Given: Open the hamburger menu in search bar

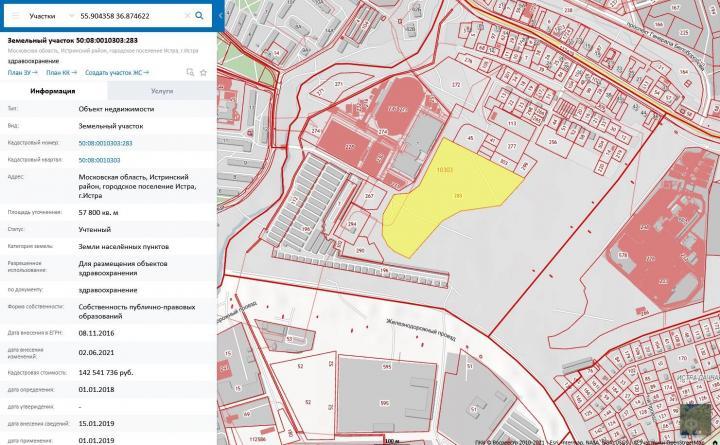Looking at the screenshot, I should (13, 16).
